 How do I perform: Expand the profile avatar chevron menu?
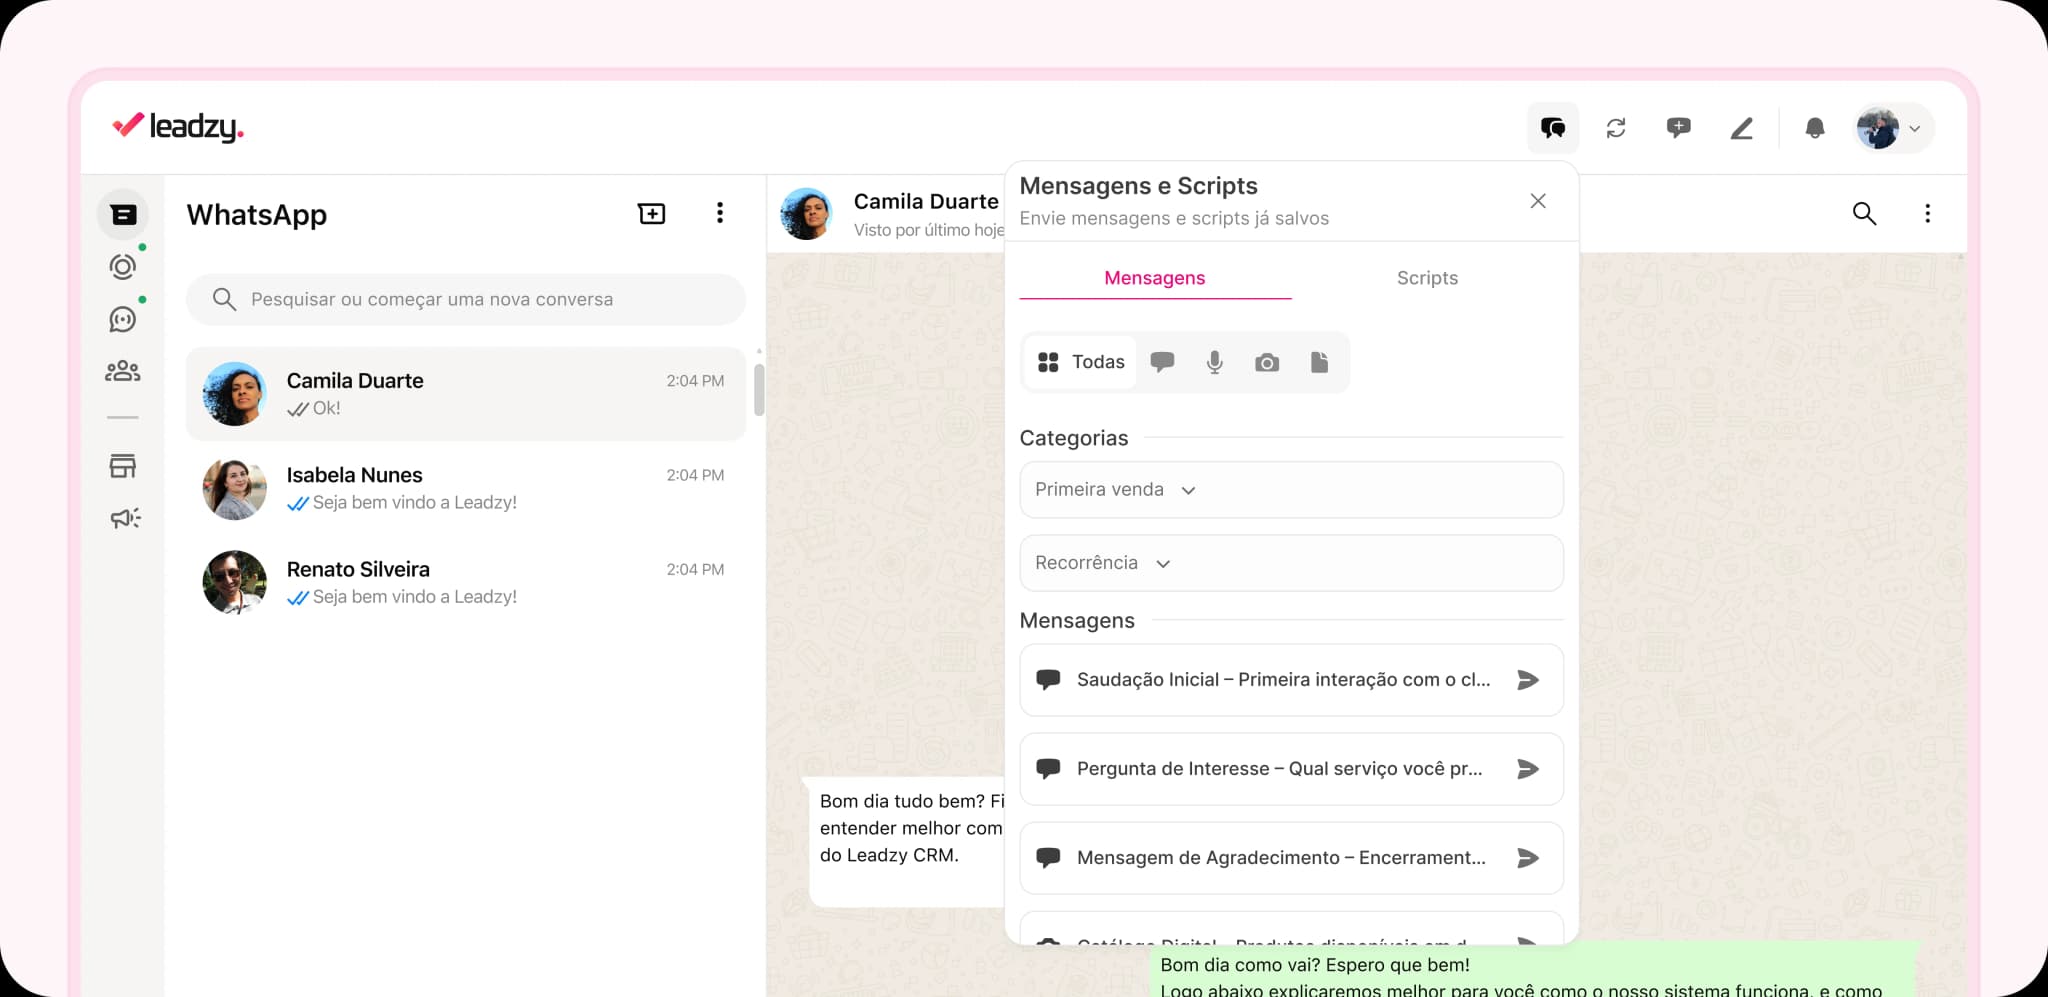coord(1915,128)
